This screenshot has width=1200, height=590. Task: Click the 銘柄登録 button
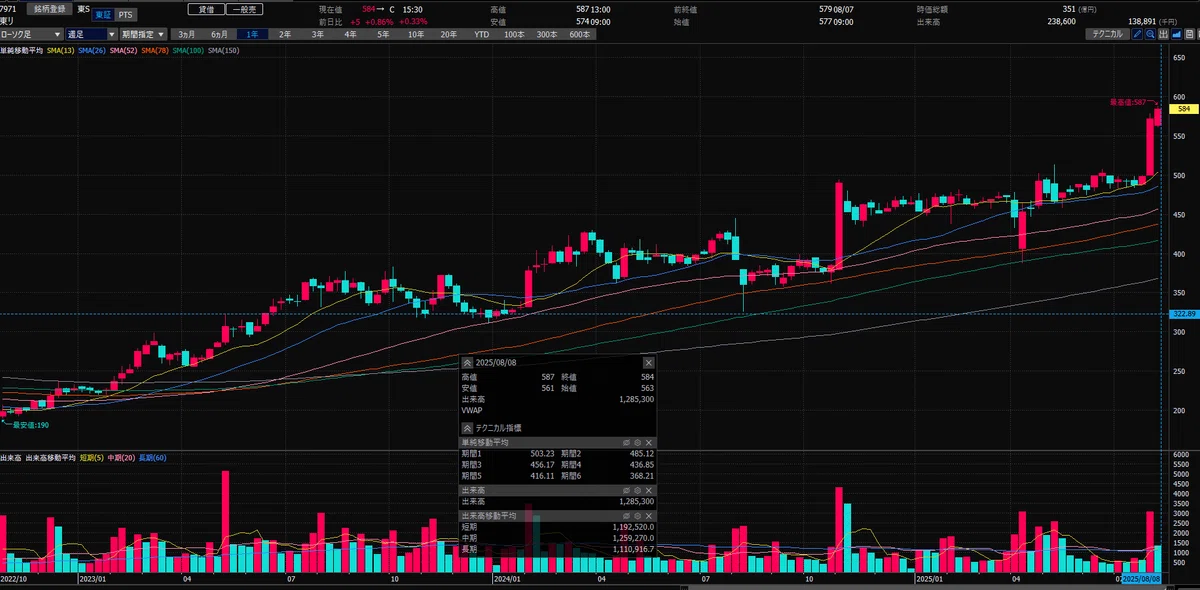[x=49, y=8]
